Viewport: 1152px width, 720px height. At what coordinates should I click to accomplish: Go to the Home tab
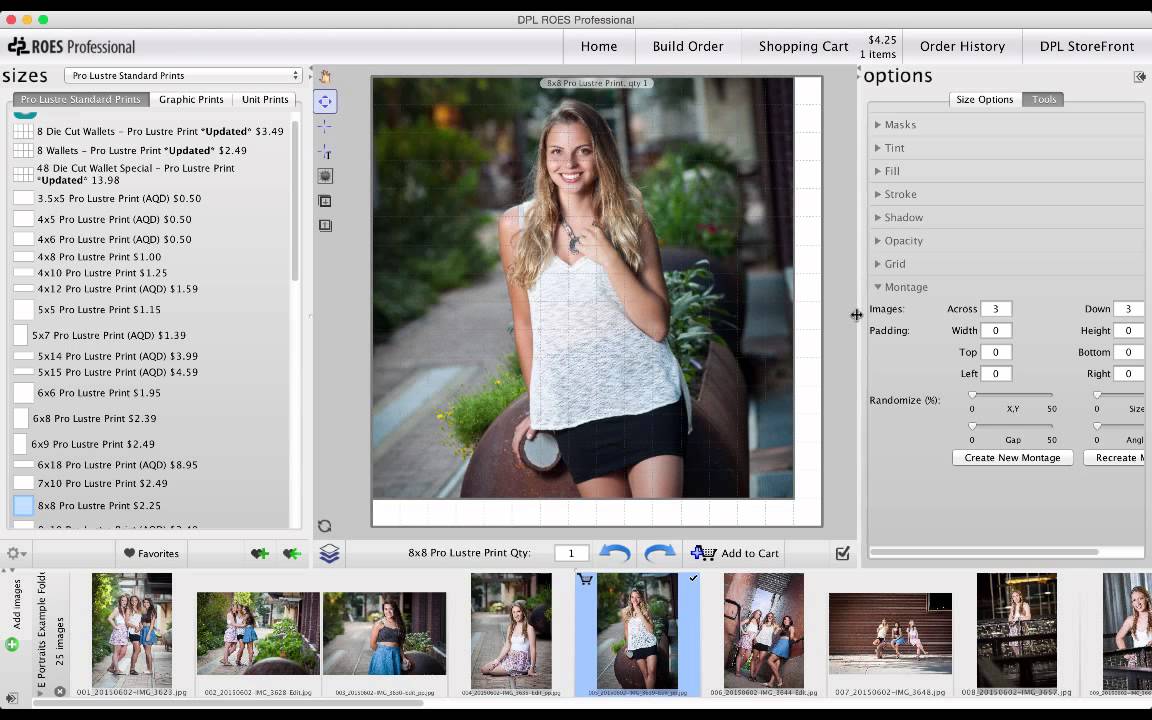[599, 46]
